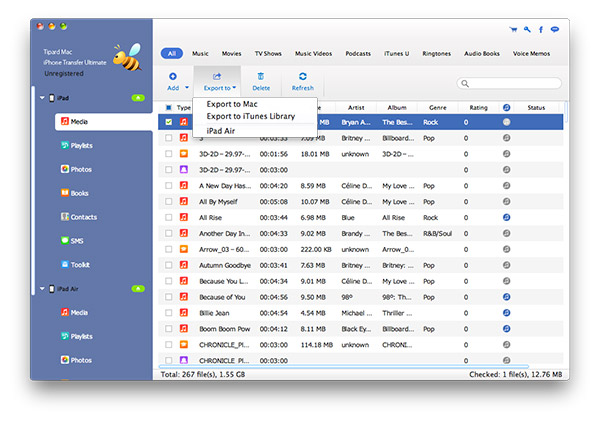Check the All Rise row
This screenshot has height=422, width=600.
[x=168, y=217]
